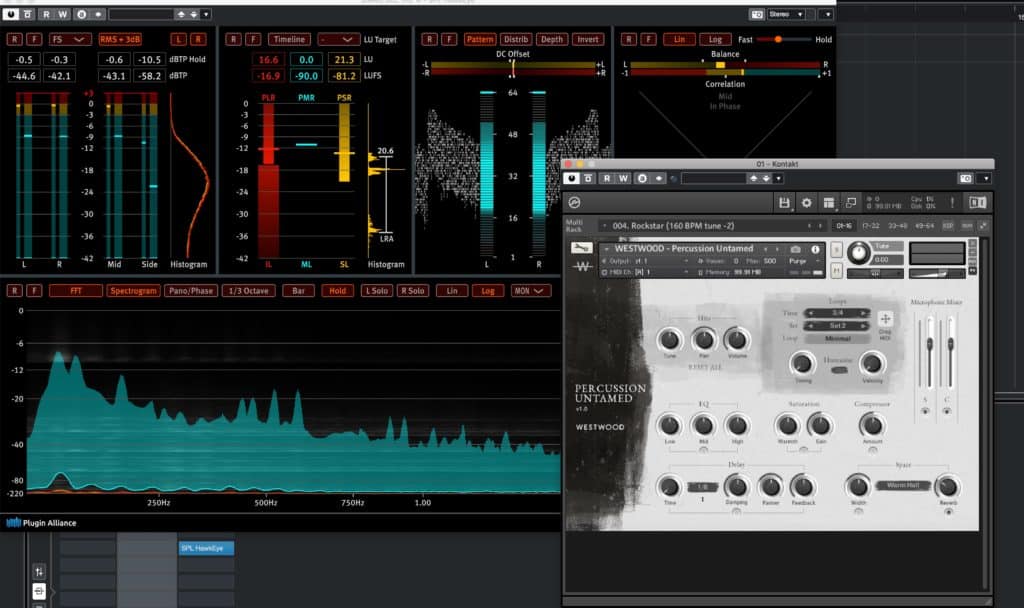Open the Stereo channel configuration dropdown

coord(786,14)
